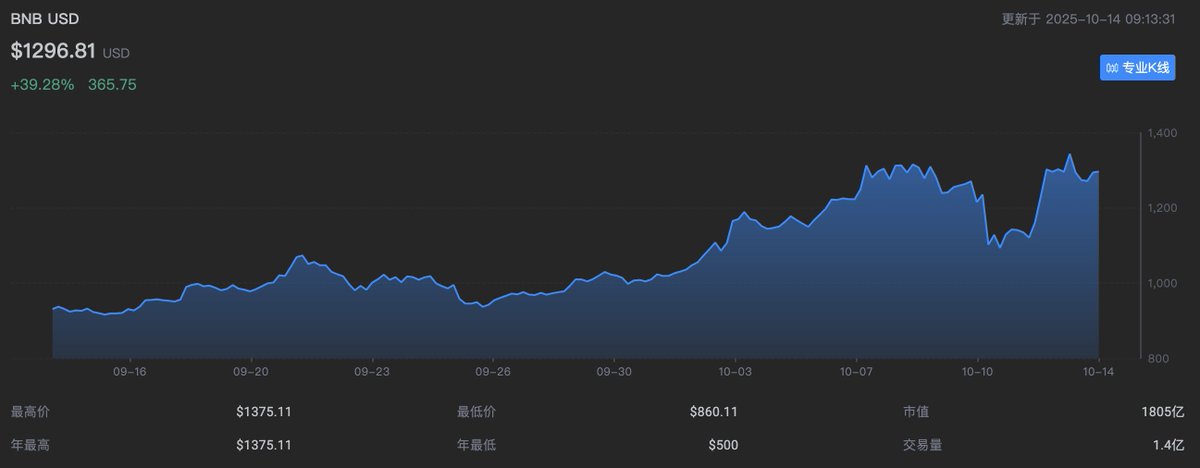Click the +39.28% change percentage
This screenshot has width=1200, height=468.
tap(42, 85)
